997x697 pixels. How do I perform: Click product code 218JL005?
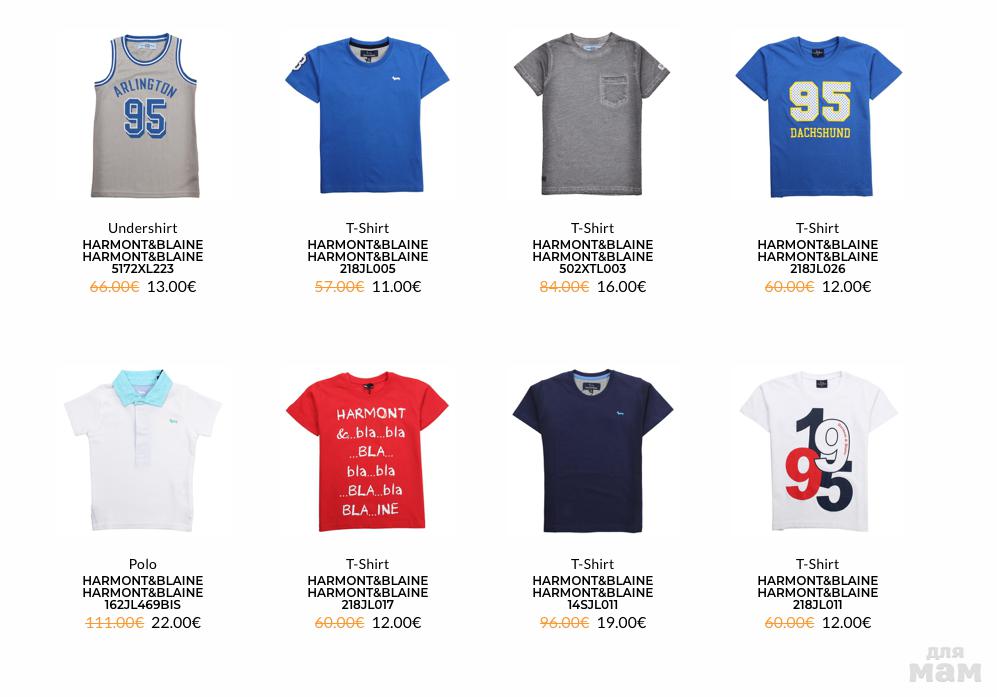point(368,269)
